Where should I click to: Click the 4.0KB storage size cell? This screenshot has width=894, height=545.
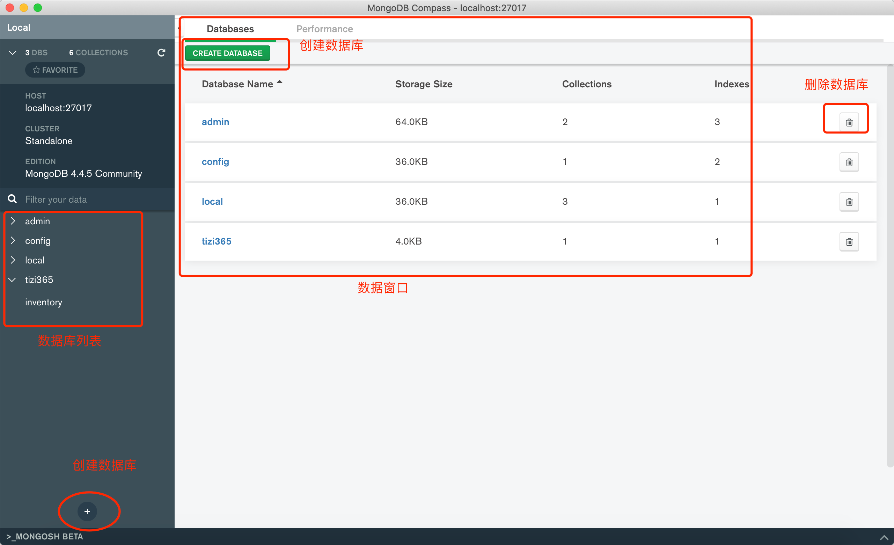point(408,241)
